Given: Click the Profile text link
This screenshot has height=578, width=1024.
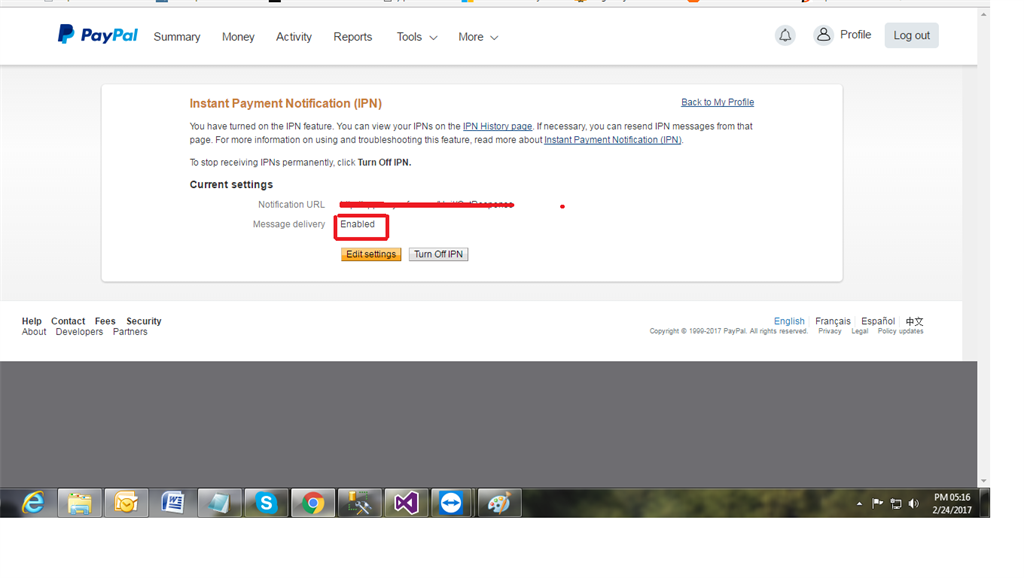Looking at the screenshot, I should click(x=856, y=35).
